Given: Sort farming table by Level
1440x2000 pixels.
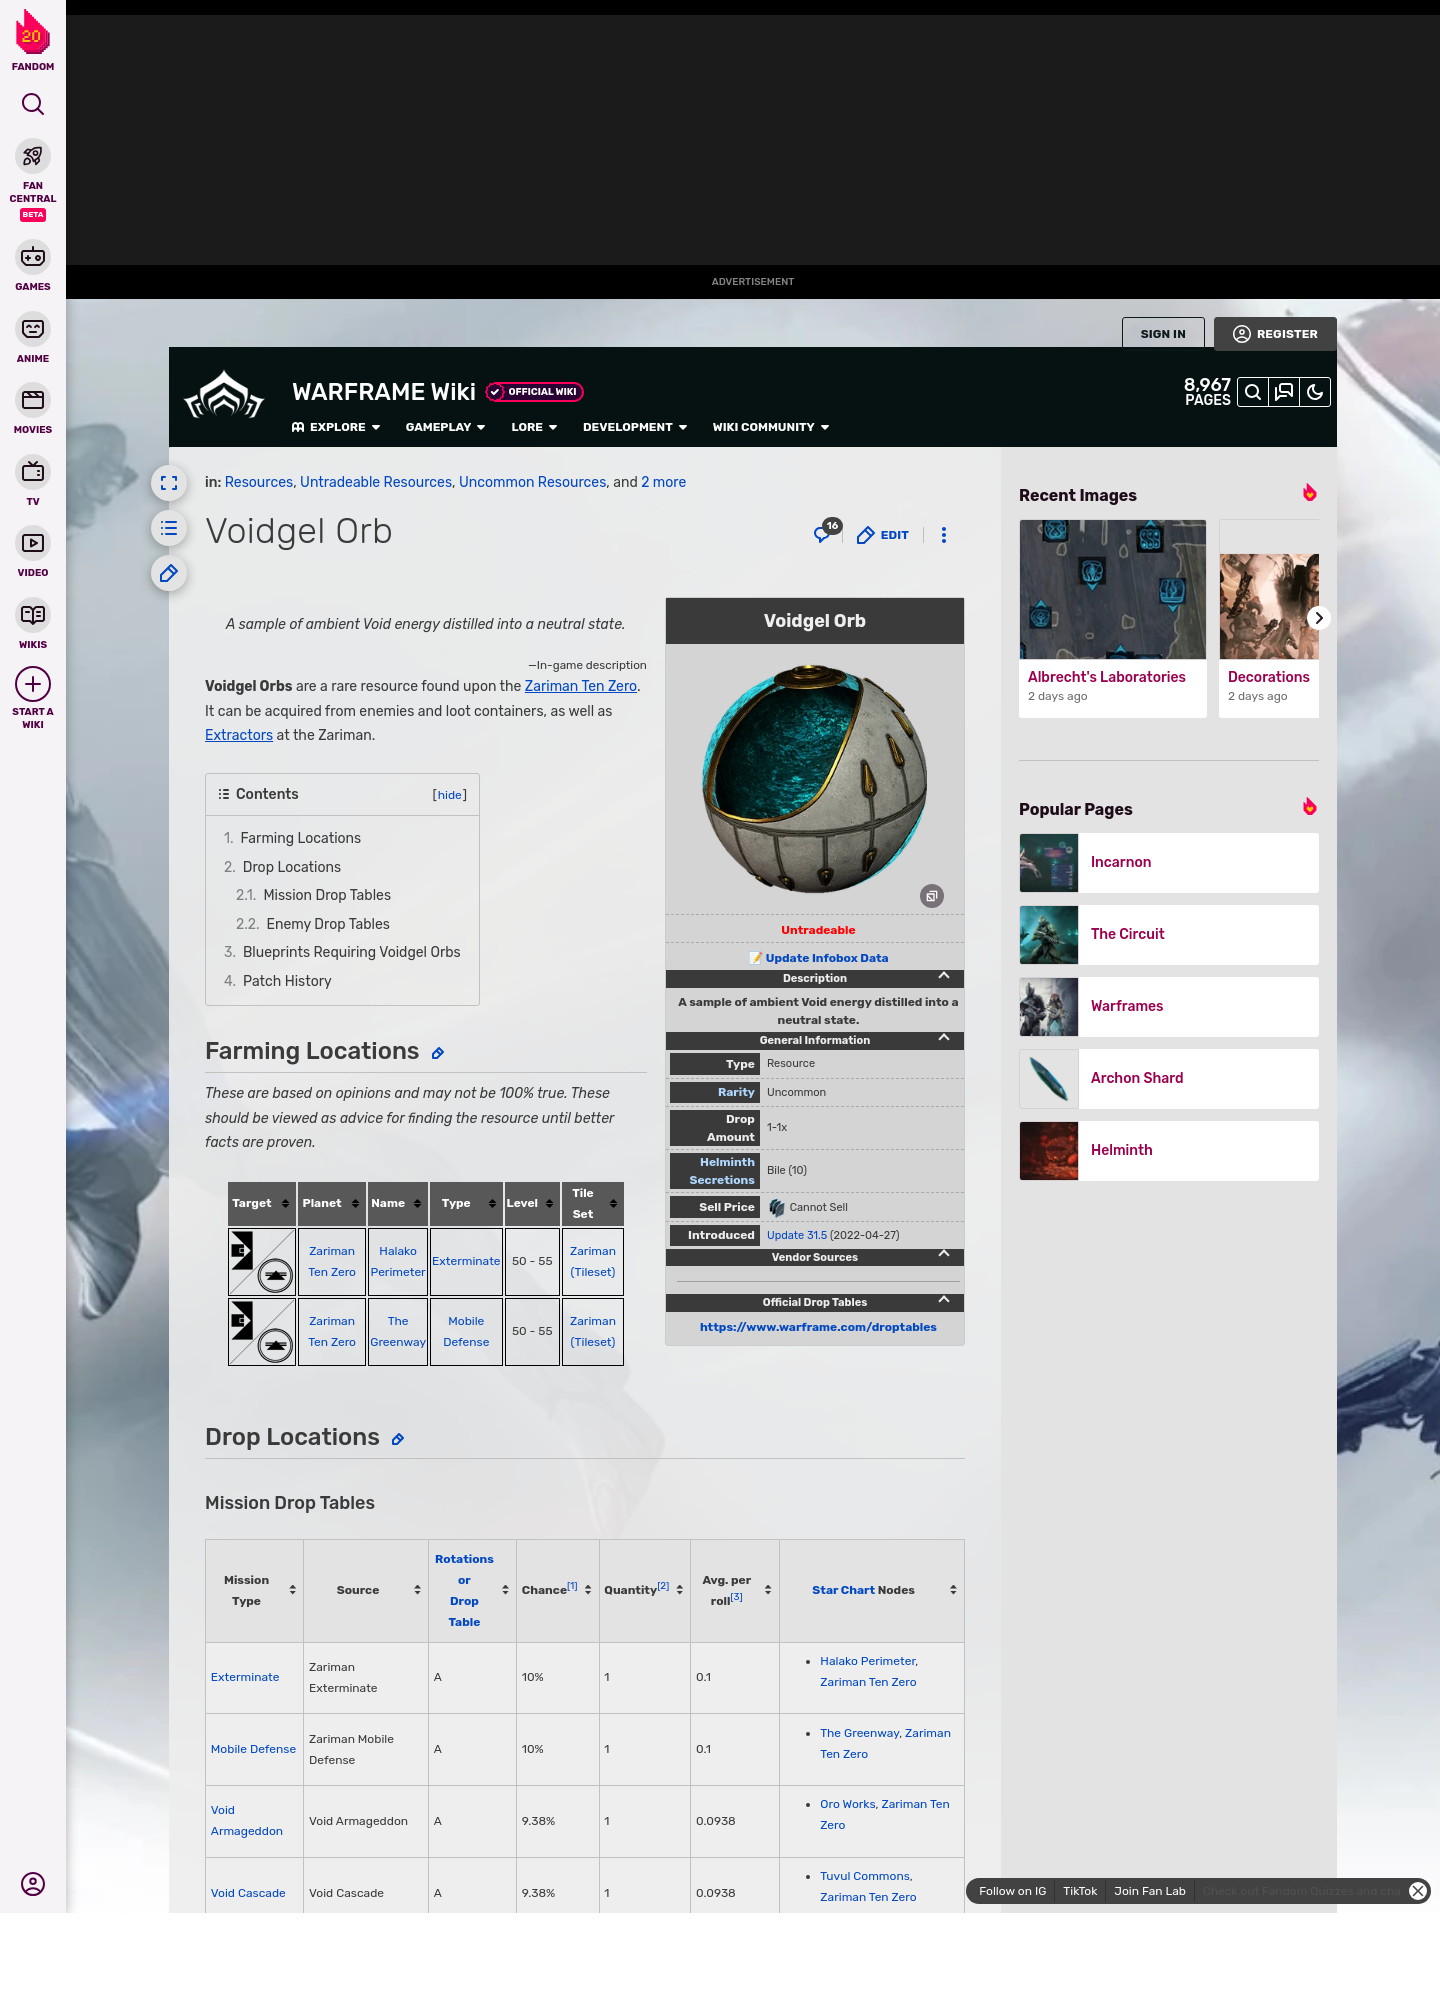Looking at the screenshot, I should coord(530,1203).
